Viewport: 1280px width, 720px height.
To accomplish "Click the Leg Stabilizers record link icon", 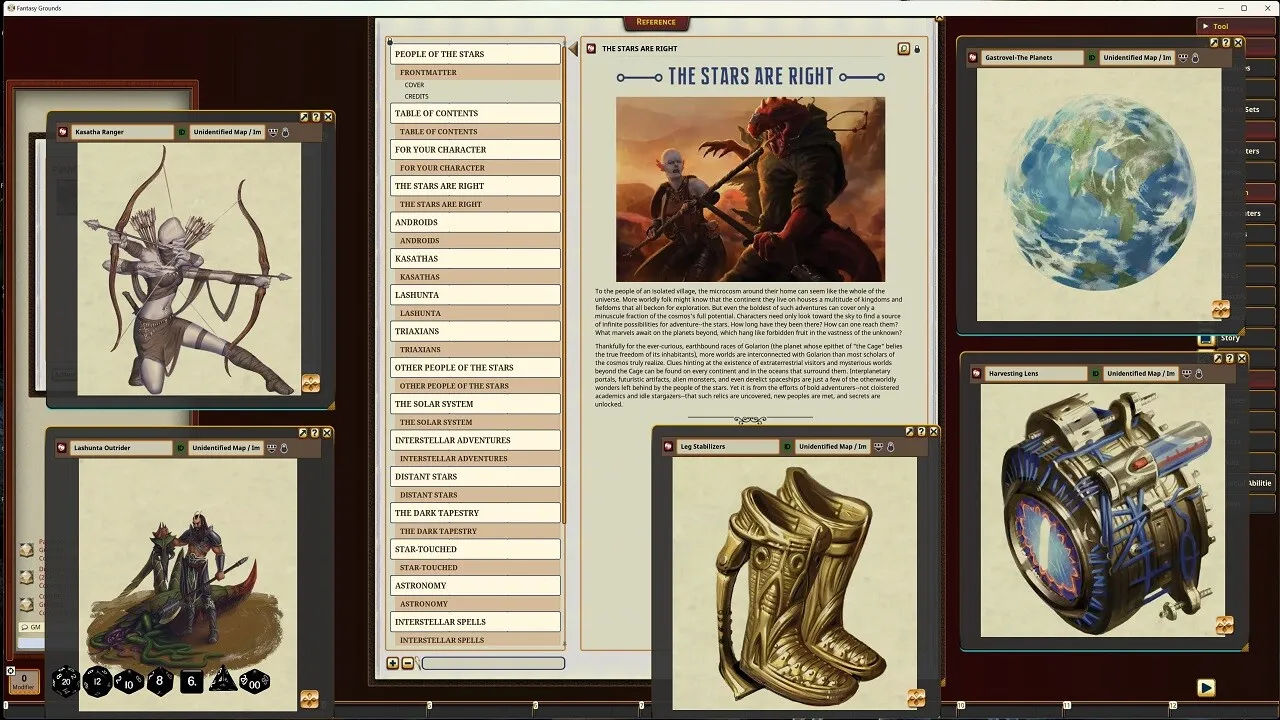I will coord(669,447).
